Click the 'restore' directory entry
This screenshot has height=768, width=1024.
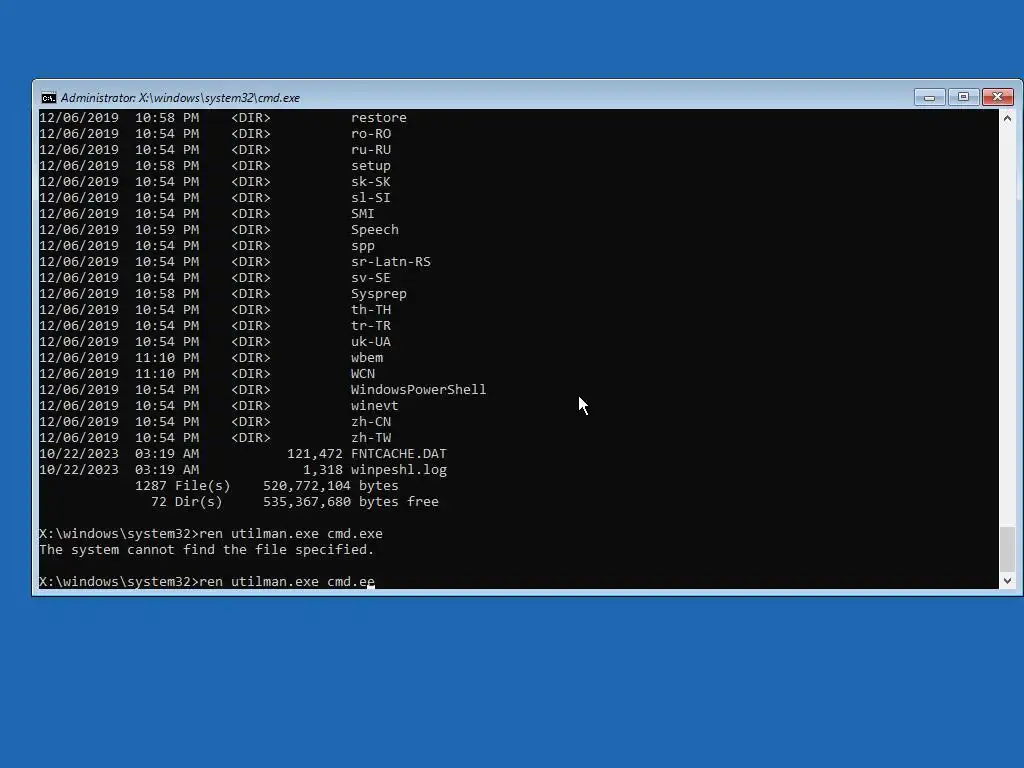point(379,118)
